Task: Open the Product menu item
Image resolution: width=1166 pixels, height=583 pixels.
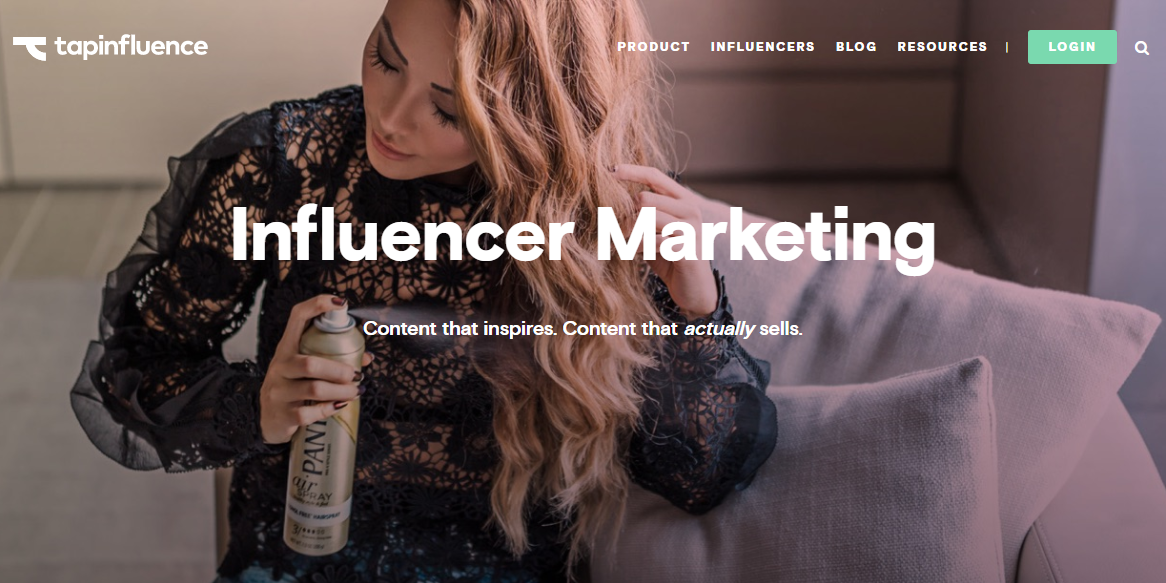Action: coord(654,47)
